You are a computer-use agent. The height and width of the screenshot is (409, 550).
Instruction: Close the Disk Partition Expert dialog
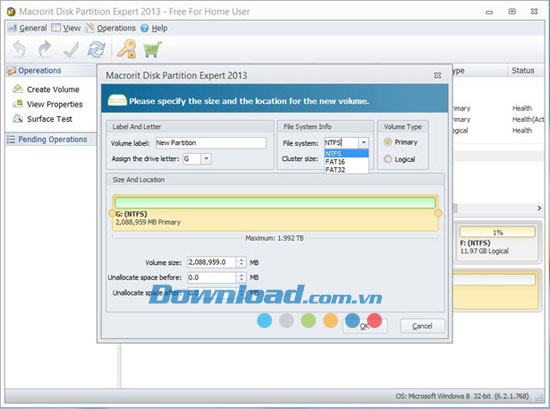(x=437, y=75)
